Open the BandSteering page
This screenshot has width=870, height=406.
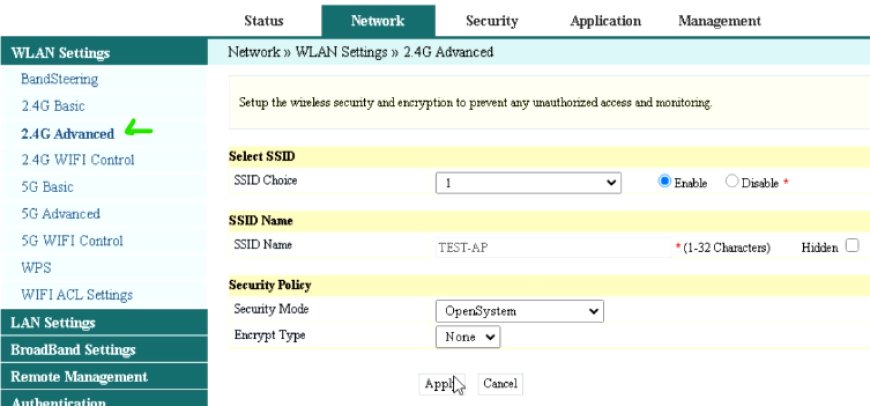(59, 79)
